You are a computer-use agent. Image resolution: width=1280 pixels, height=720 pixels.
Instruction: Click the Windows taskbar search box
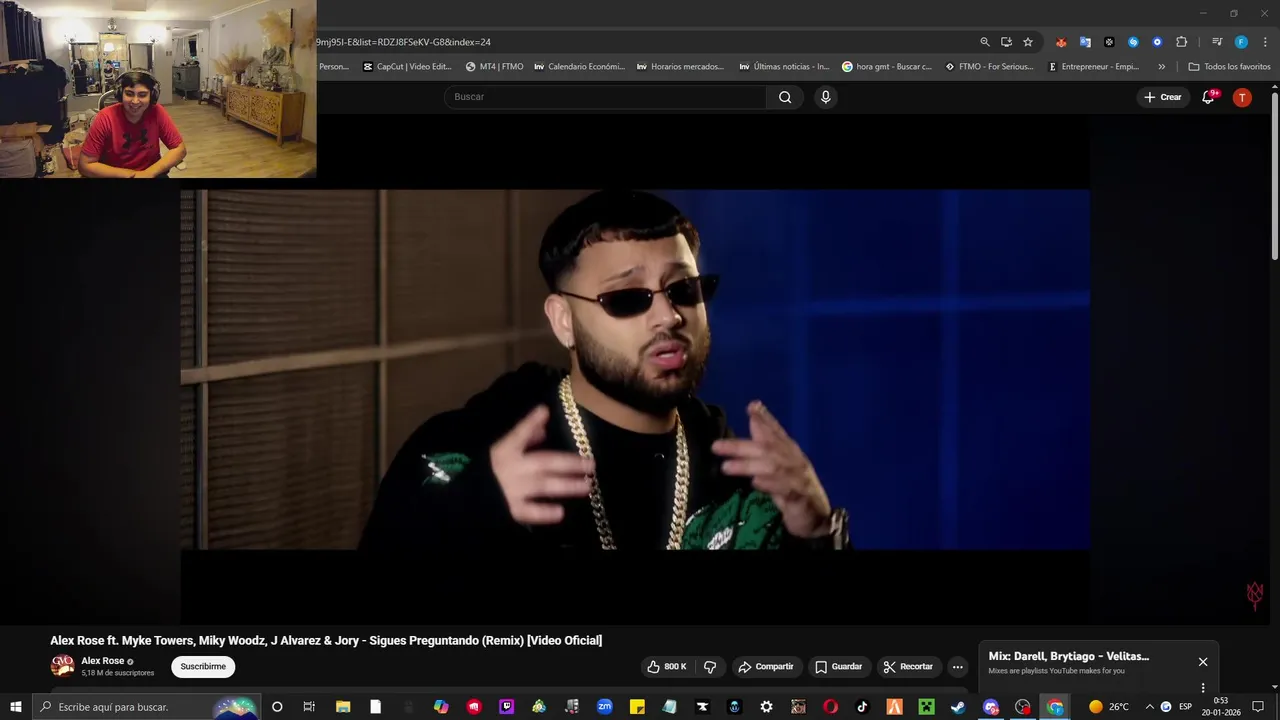point(147,707)
